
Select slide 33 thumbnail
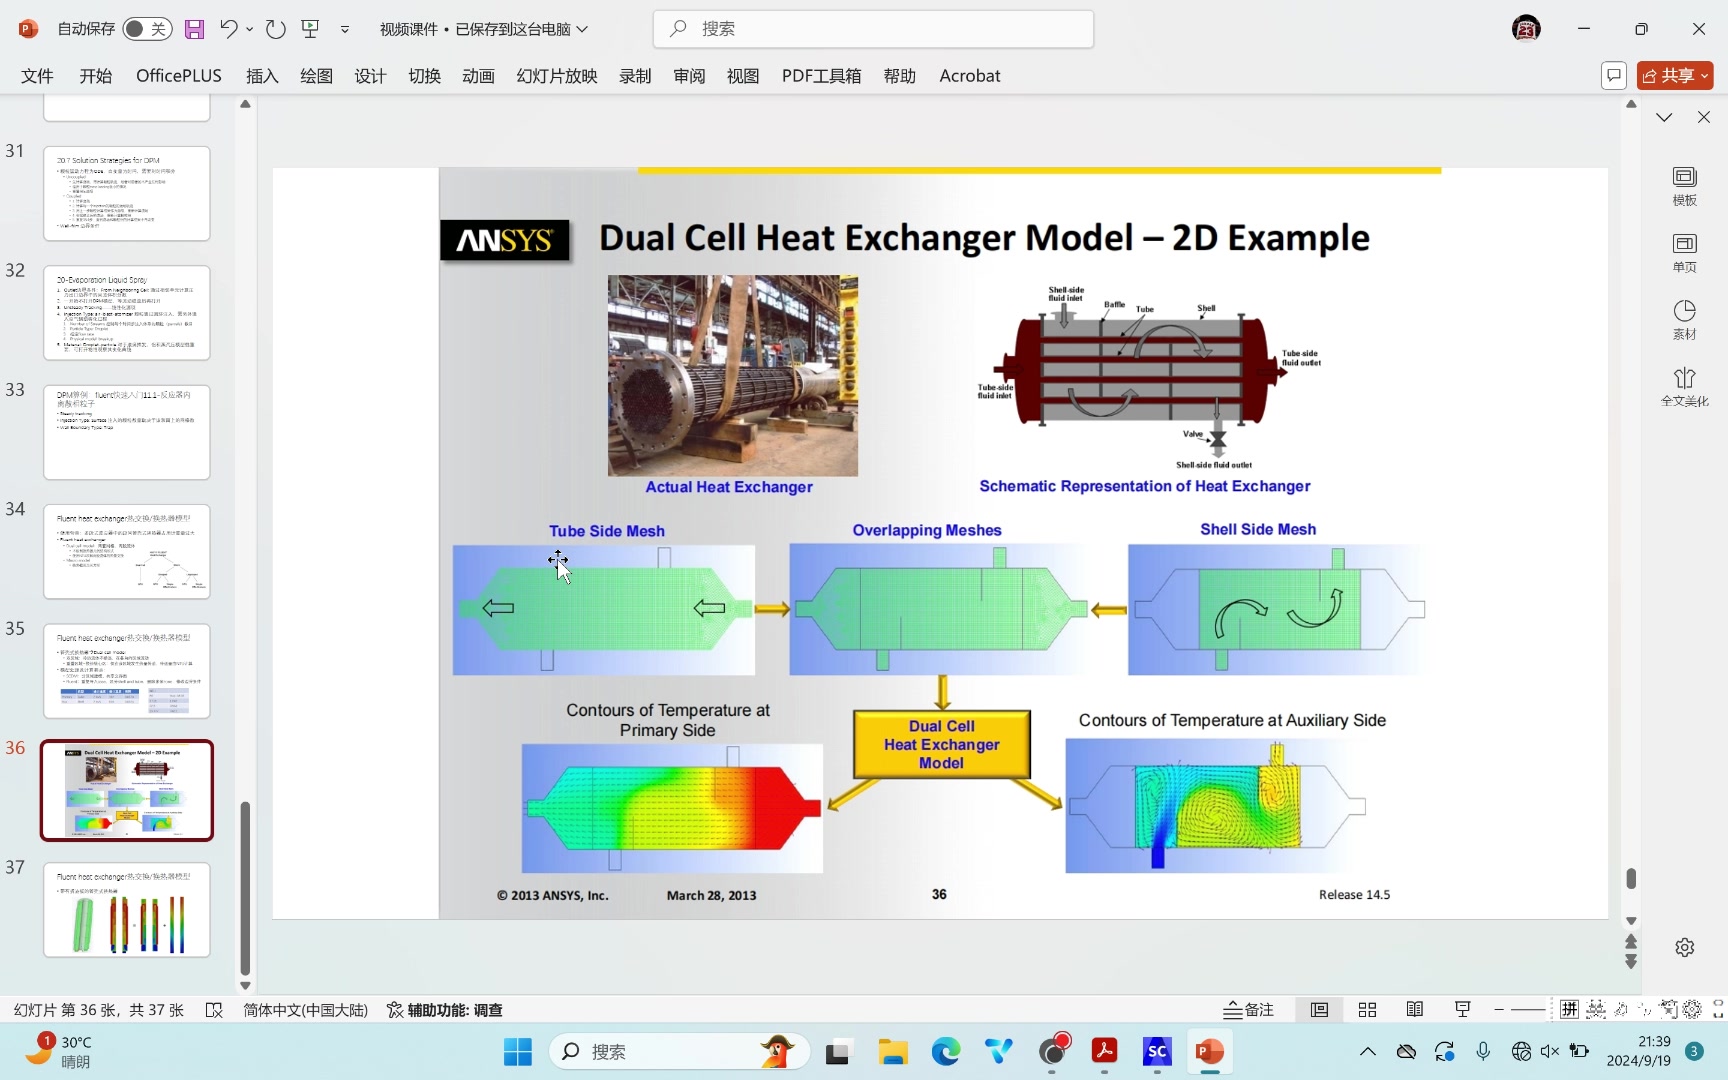[127, 432]
